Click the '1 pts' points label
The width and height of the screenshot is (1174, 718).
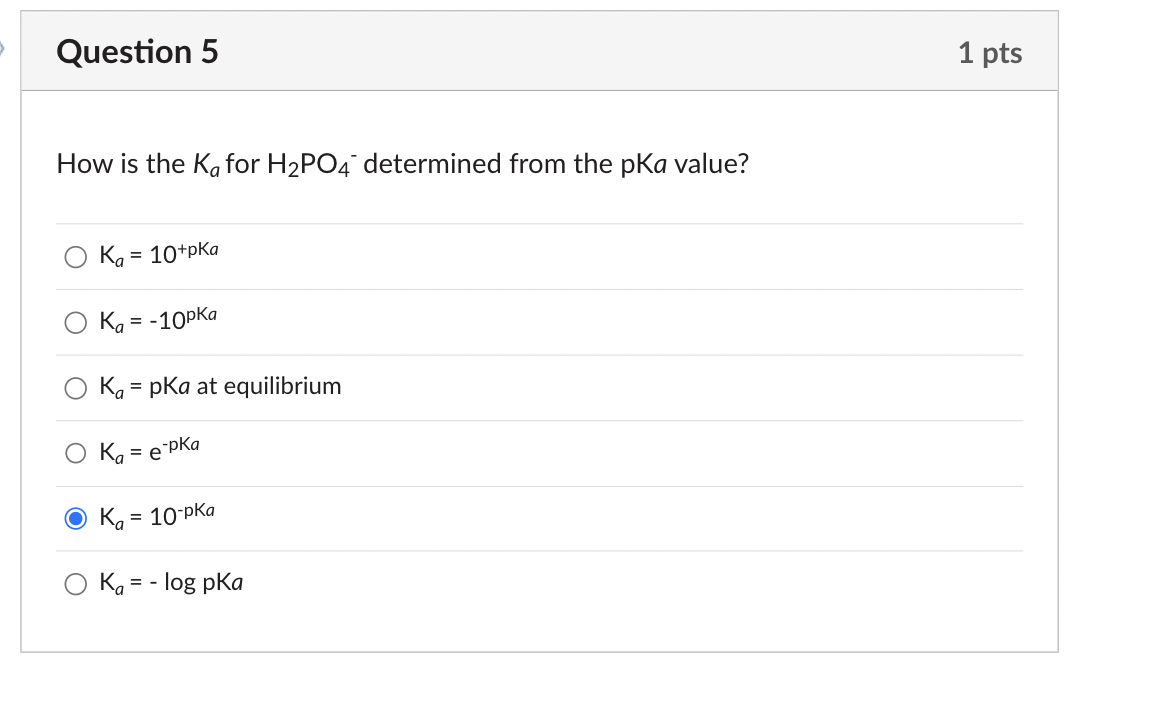989,53
